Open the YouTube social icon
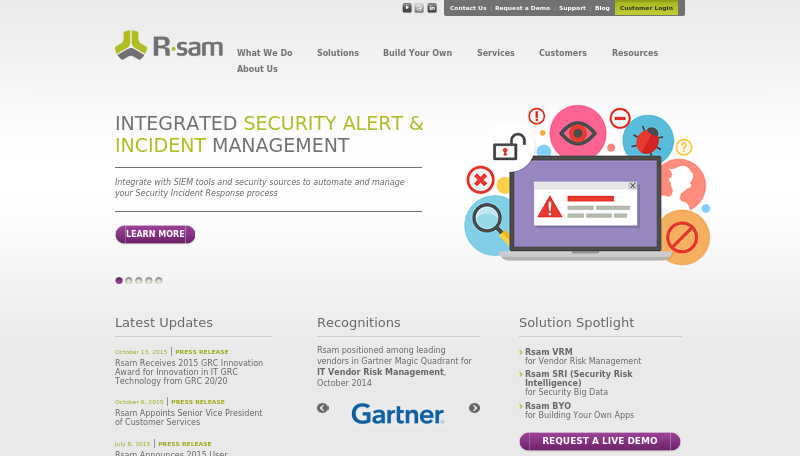Viewport: 800px width, 456px height. point(407,8)
